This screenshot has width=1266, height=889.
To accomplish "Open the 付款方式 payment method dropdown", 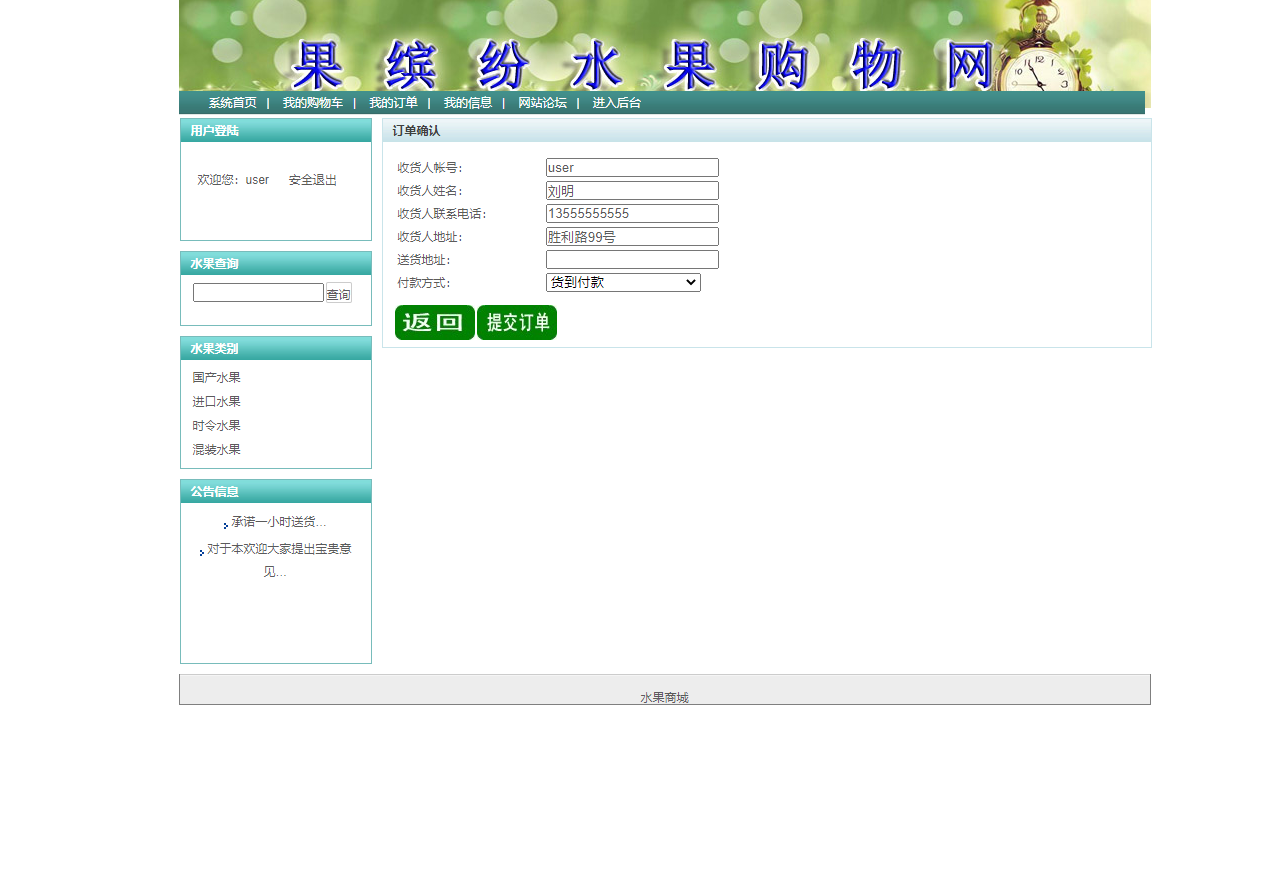I will coord(623,283).
